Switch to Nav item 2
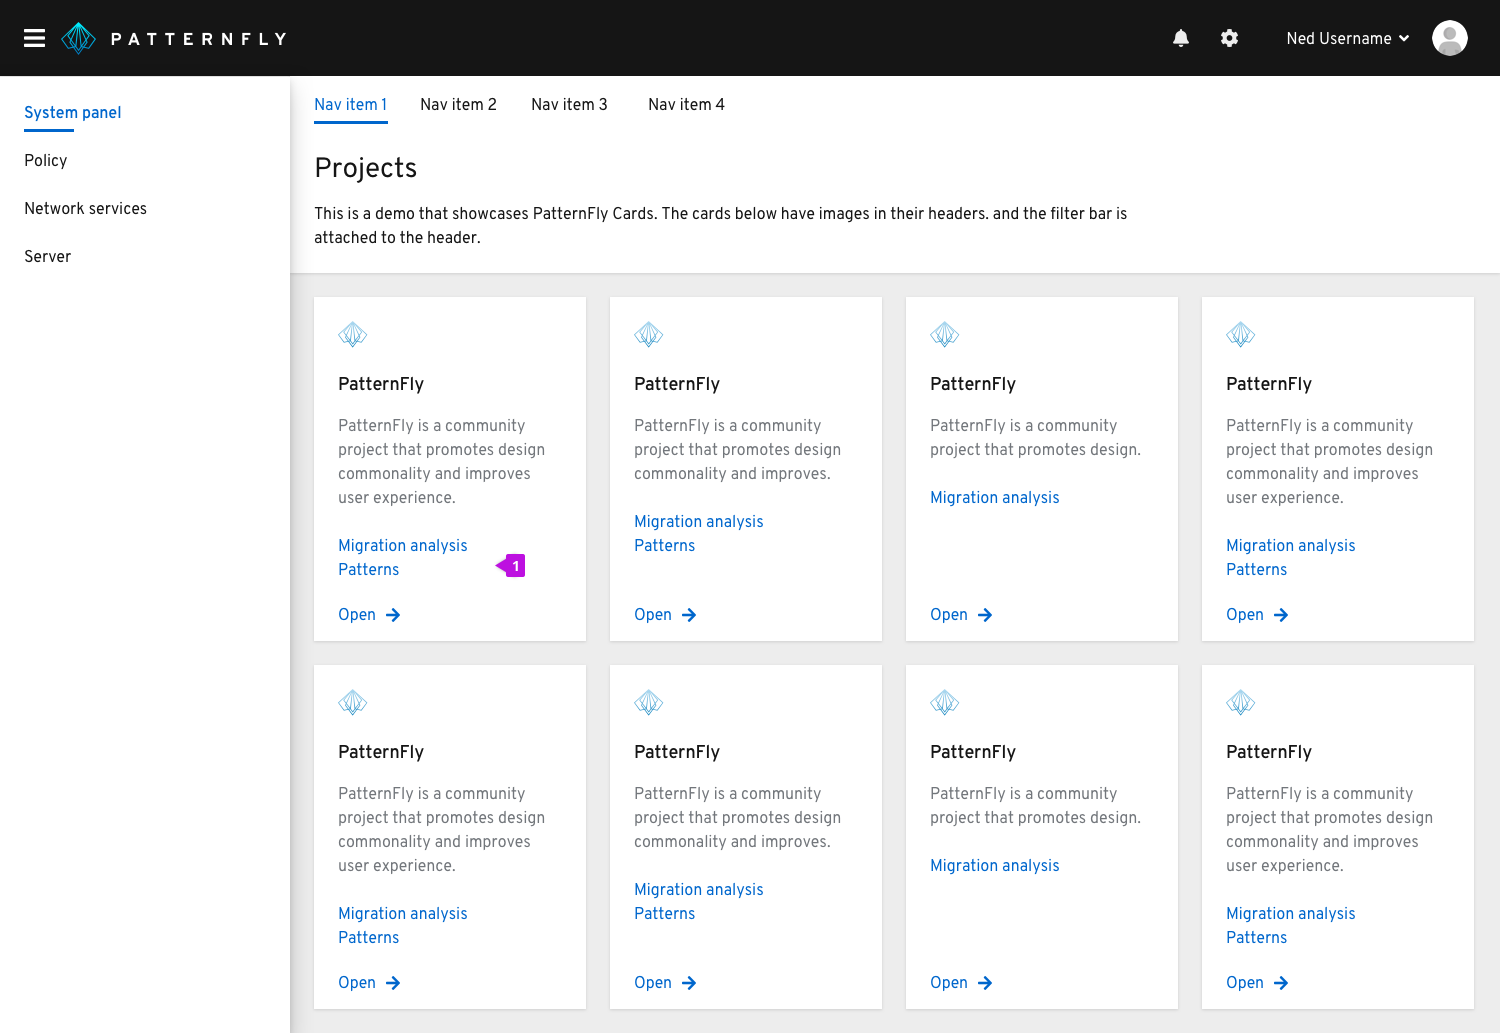Image resolution: width=1500 pixels, height=1033 pixels. [458, 104]
